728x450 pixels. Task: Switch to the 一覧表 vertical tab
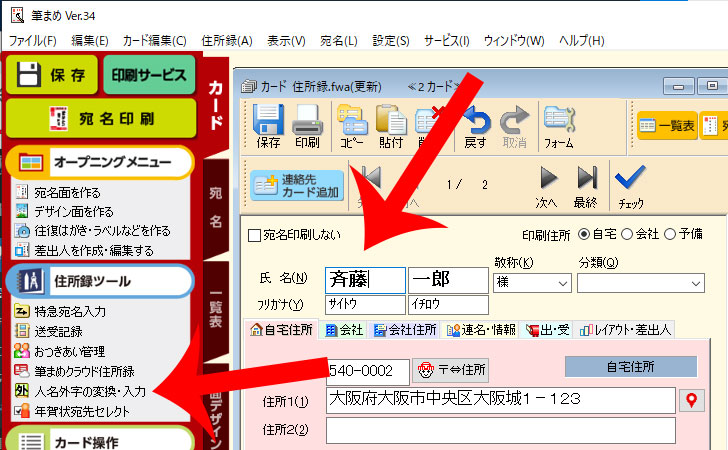pyautogui.click(x=215, y=310)
